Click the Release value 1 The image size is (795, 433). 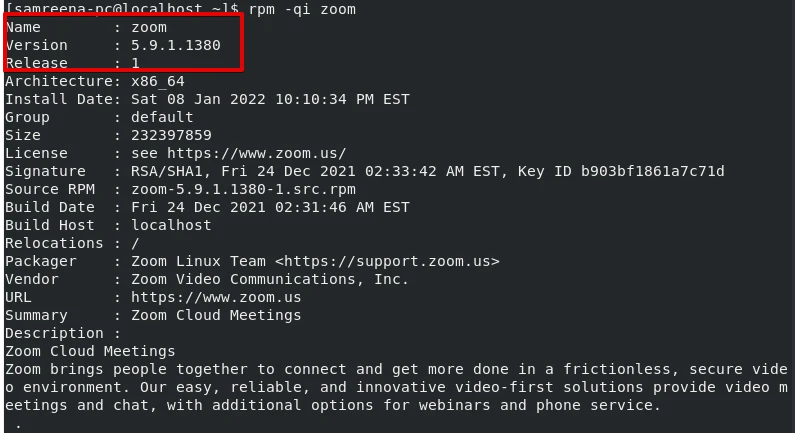click(x=135, y=64)
